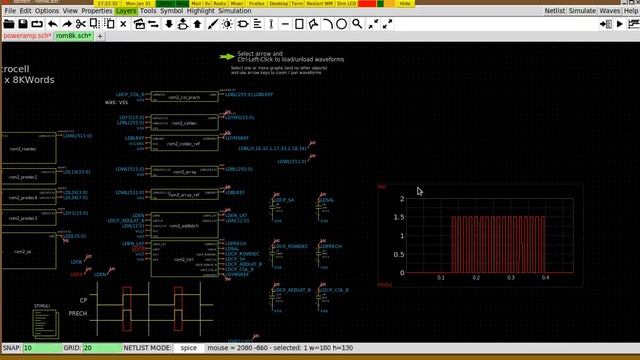Select the Insert polygon tool
640x360 pixels.
click(313, 24)
